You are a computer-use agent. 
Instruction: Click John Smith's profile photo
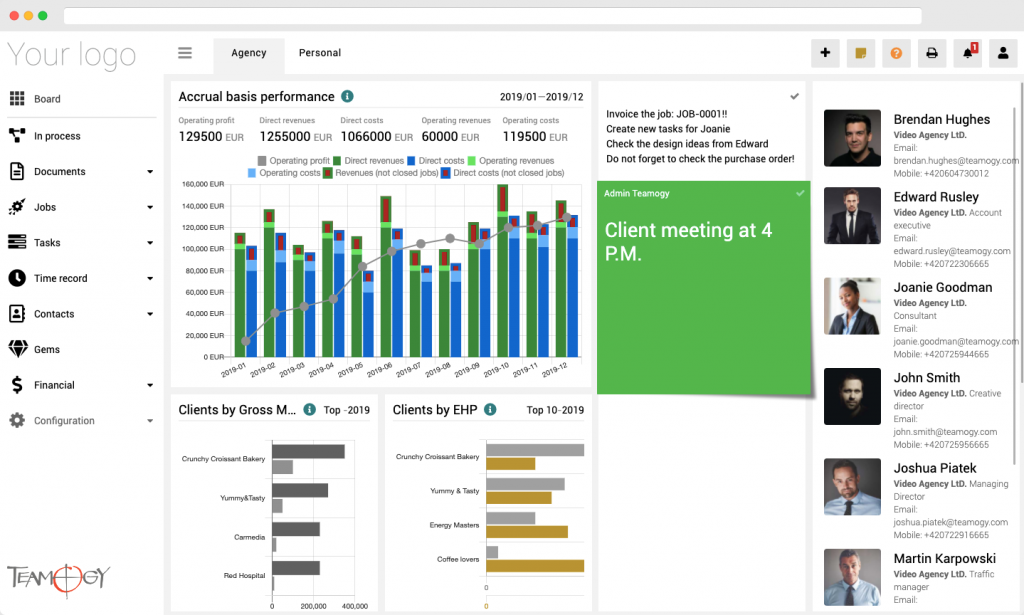pyautogui.click(x=852, y=396)
